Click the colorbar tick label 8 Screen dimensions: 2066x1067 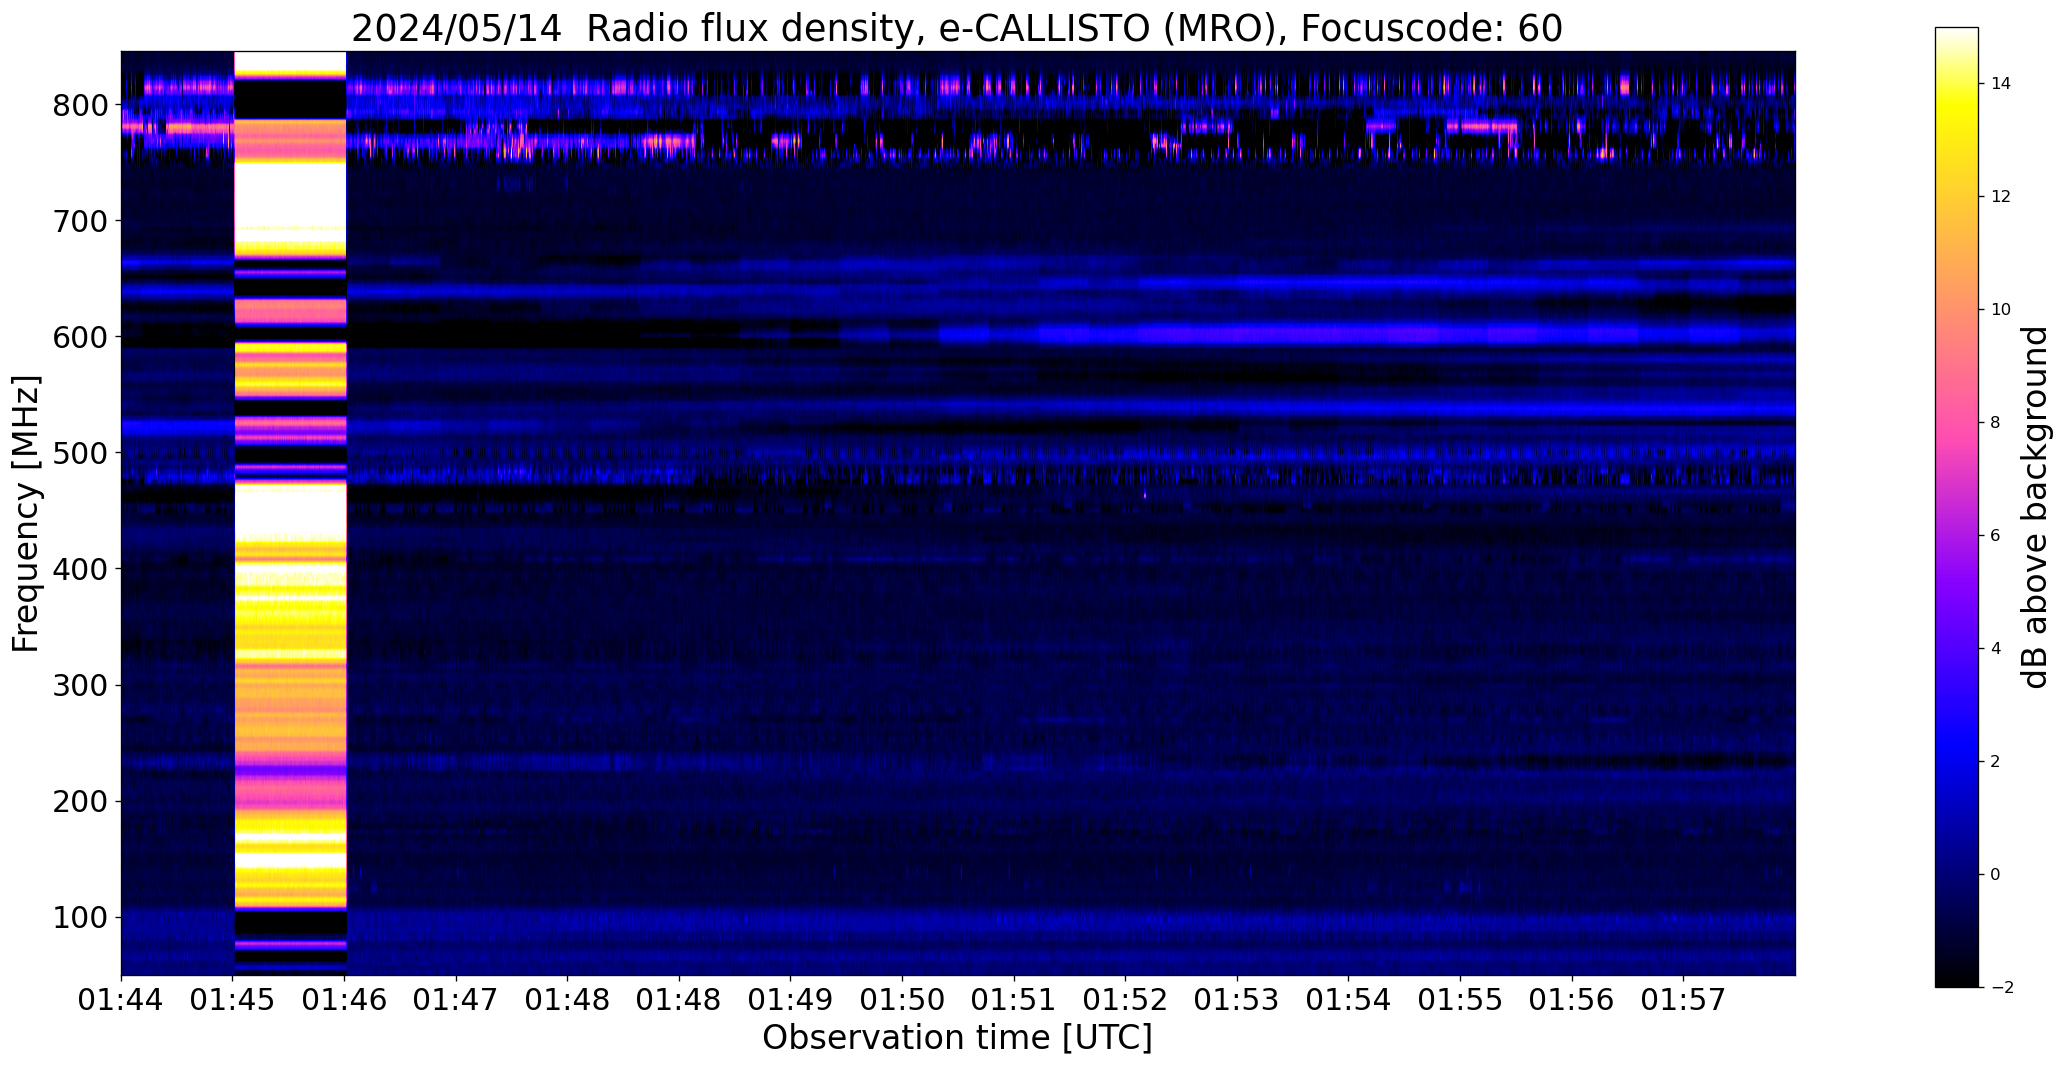(x=1995, y=423)
